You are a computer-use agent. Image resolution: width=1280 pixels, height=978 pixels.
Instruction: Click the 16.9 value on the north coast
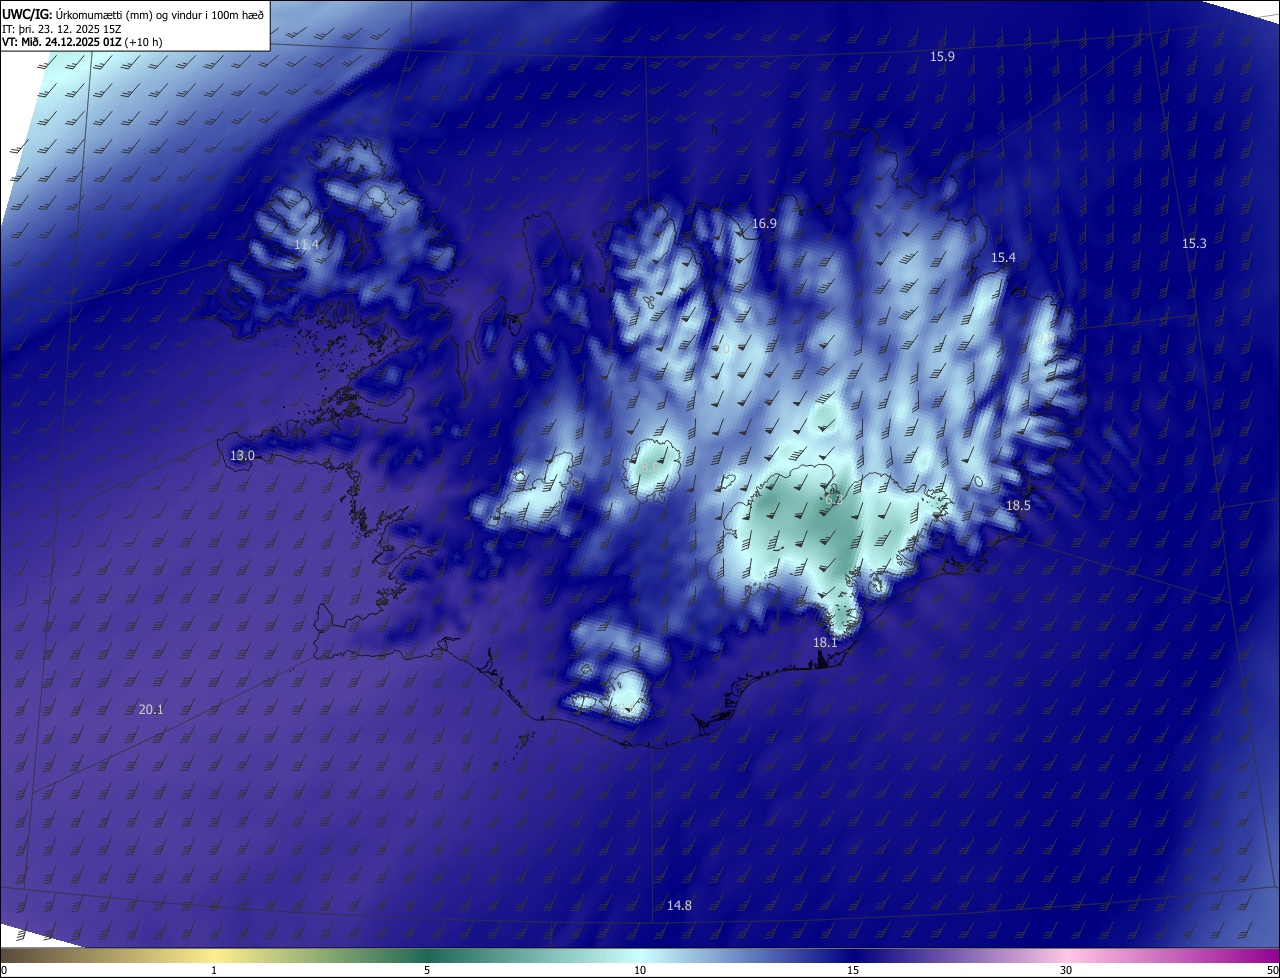[x=764, y=224]
